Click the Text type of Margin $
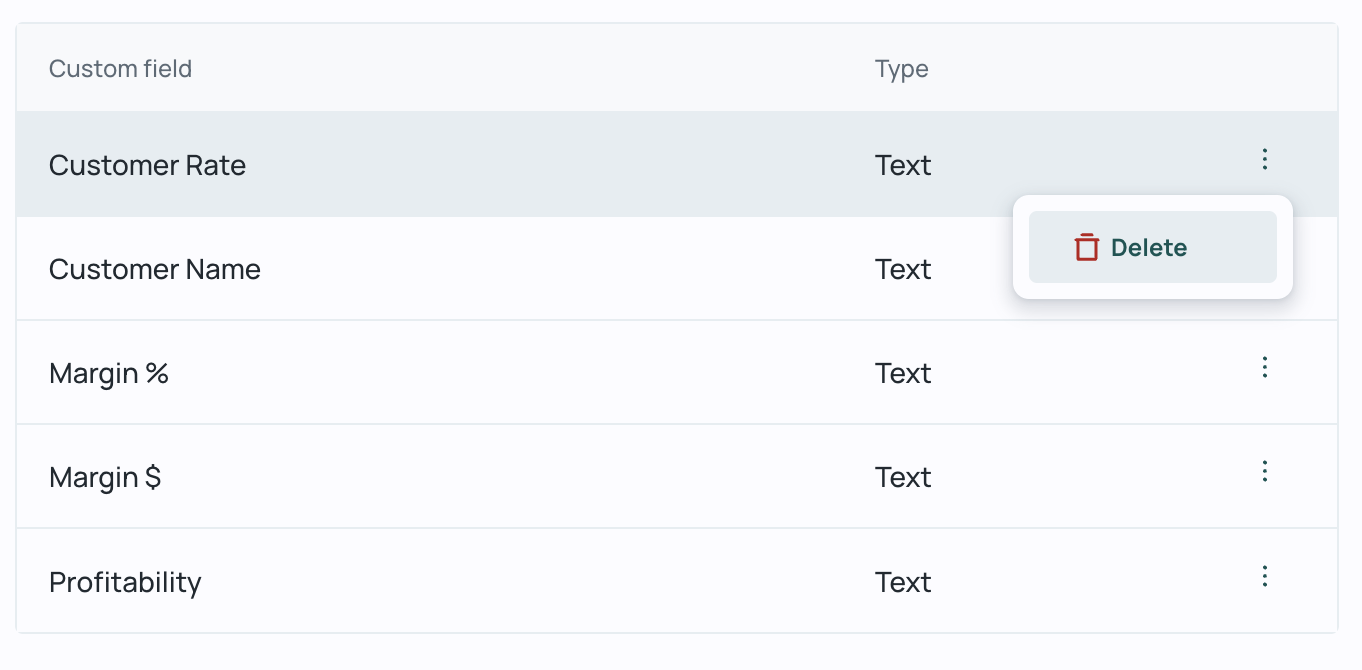Screen dimensions: 1362x670 click(903, 477)
